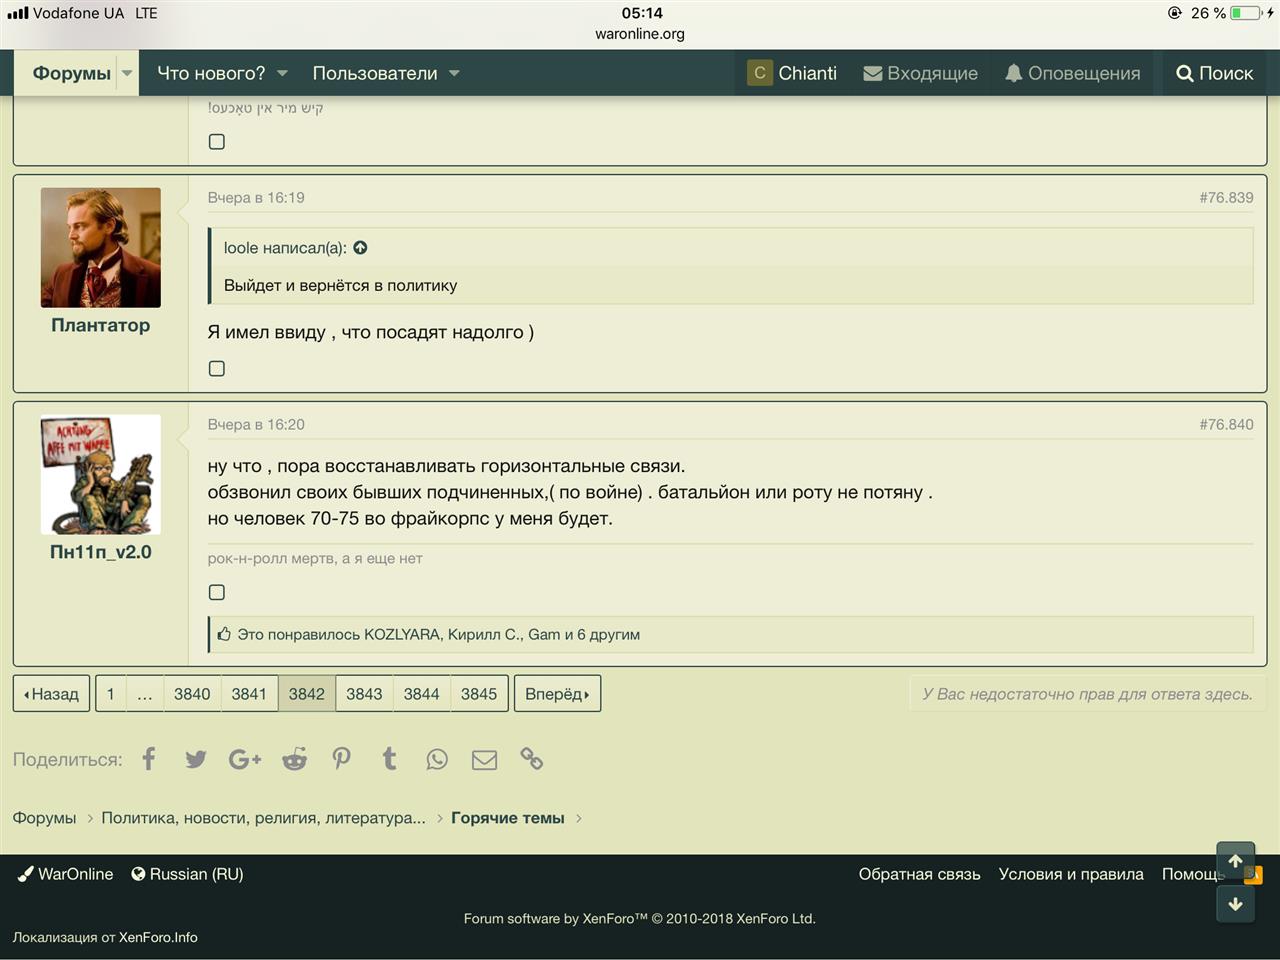Open timestamp Вчера в 16:19
1280x960 pixels.
256,198
